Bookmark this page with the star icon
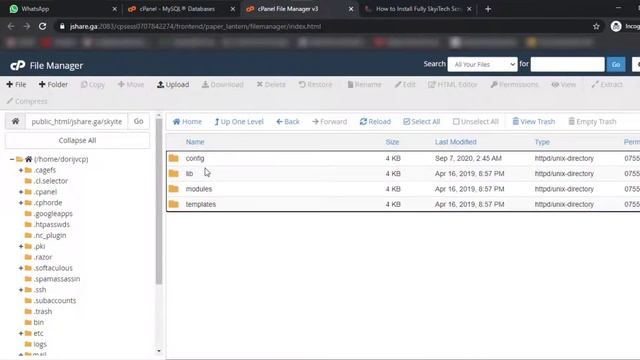Viewport: 640px width, 360px height. (x=596, y=27)
